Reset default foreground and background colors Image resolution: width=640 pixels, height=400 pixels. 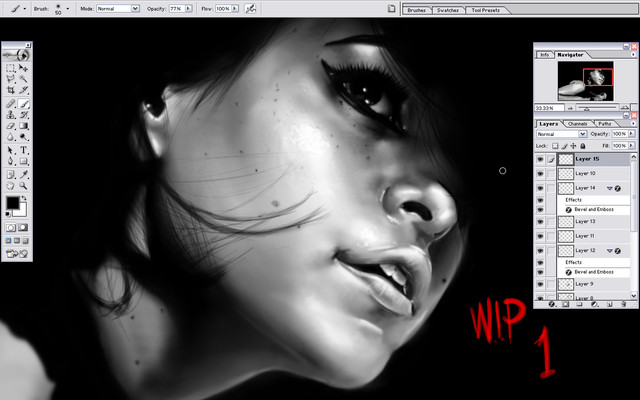[x=8, y=214]
